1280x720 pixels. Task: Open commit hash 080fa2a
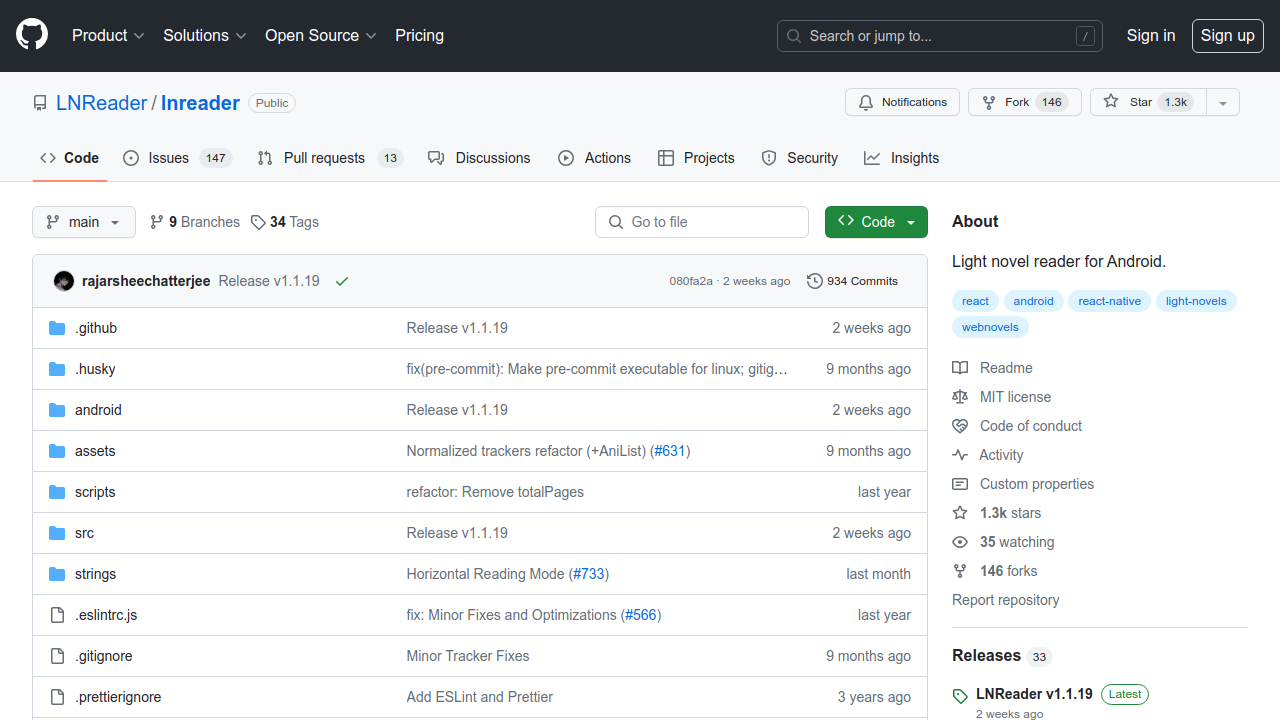coord(691,281)
